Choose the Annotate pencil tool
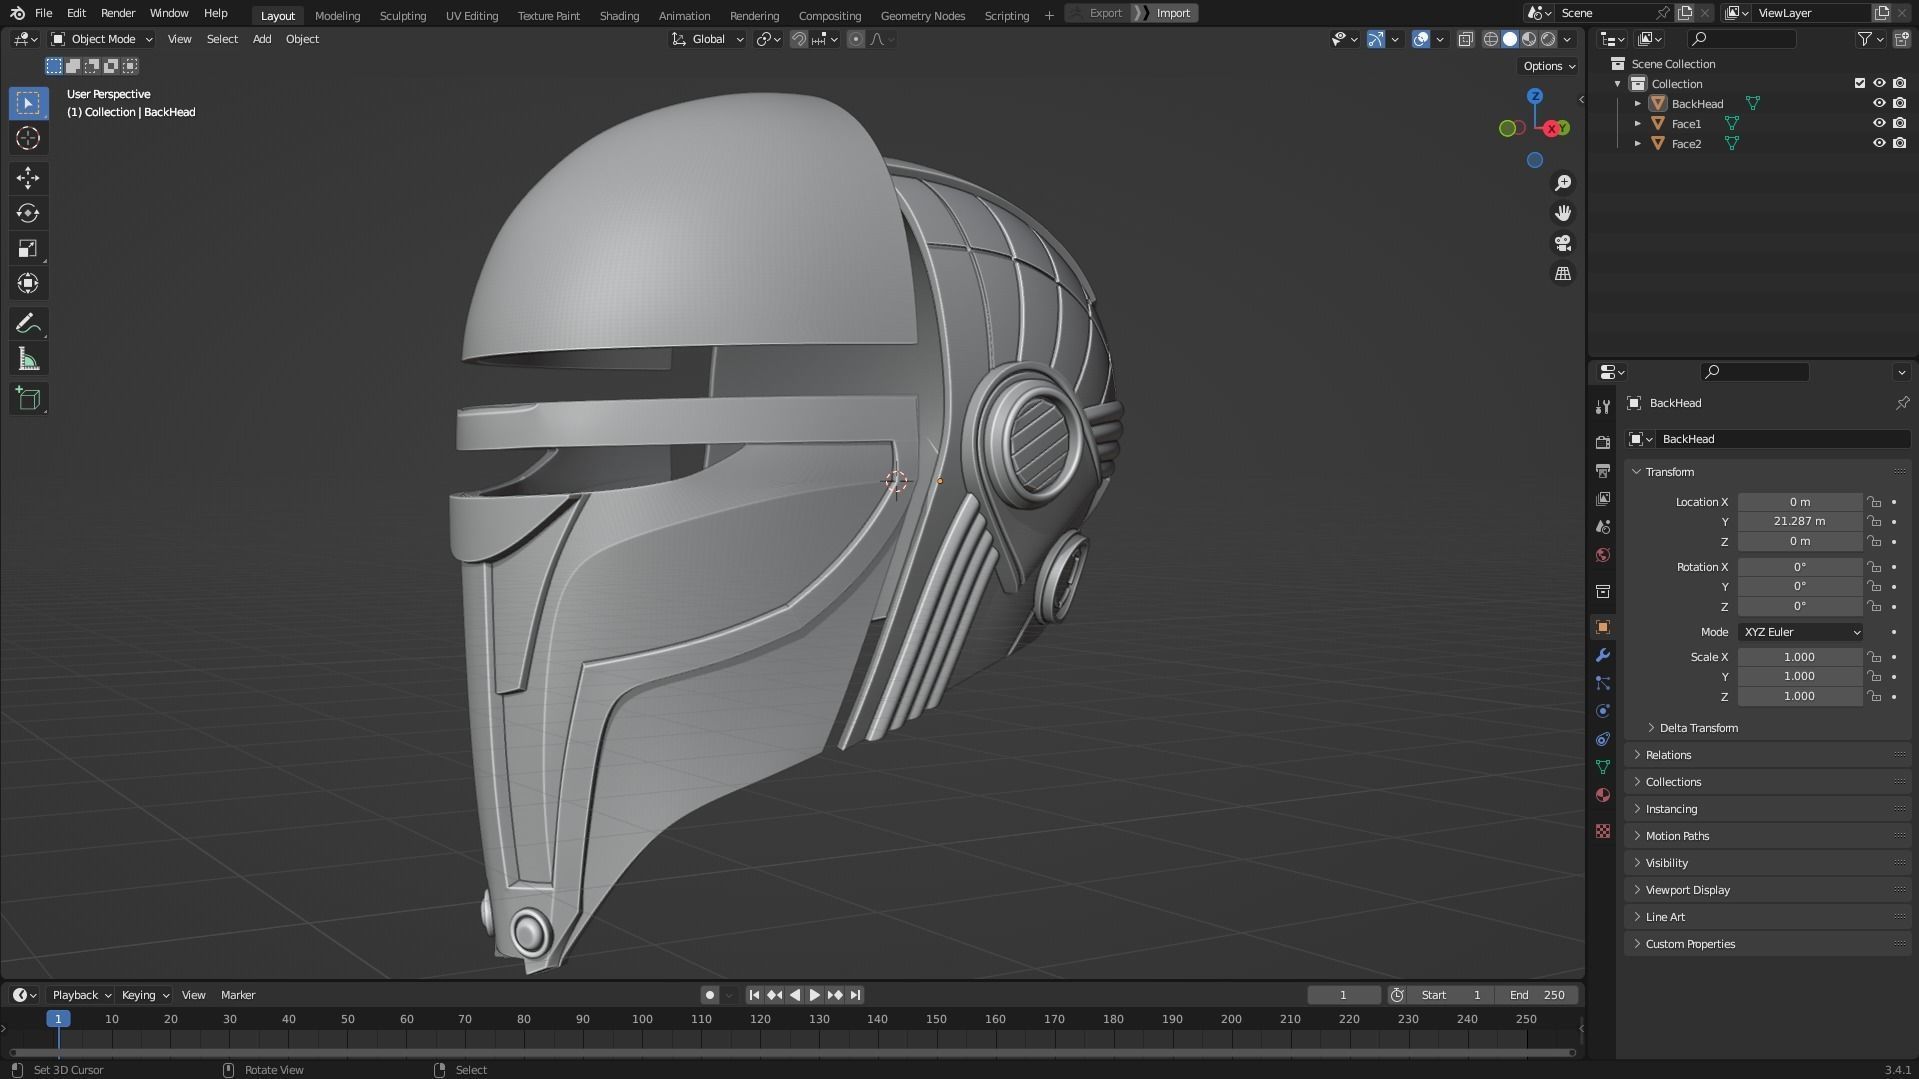1919x1079 pixels. (x=28, y=324)
